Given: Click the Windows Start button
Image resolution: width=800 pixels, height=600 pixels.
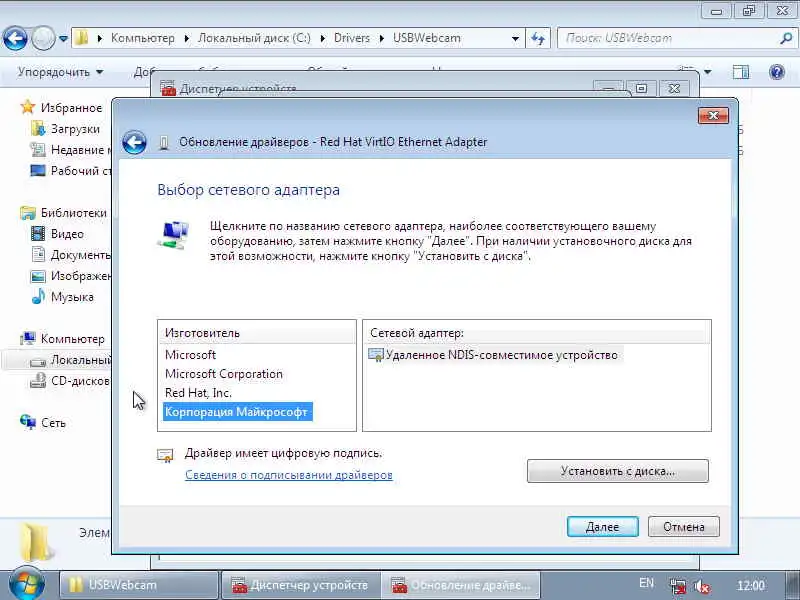Looking at the screenshot, I should tap(26, 584).
